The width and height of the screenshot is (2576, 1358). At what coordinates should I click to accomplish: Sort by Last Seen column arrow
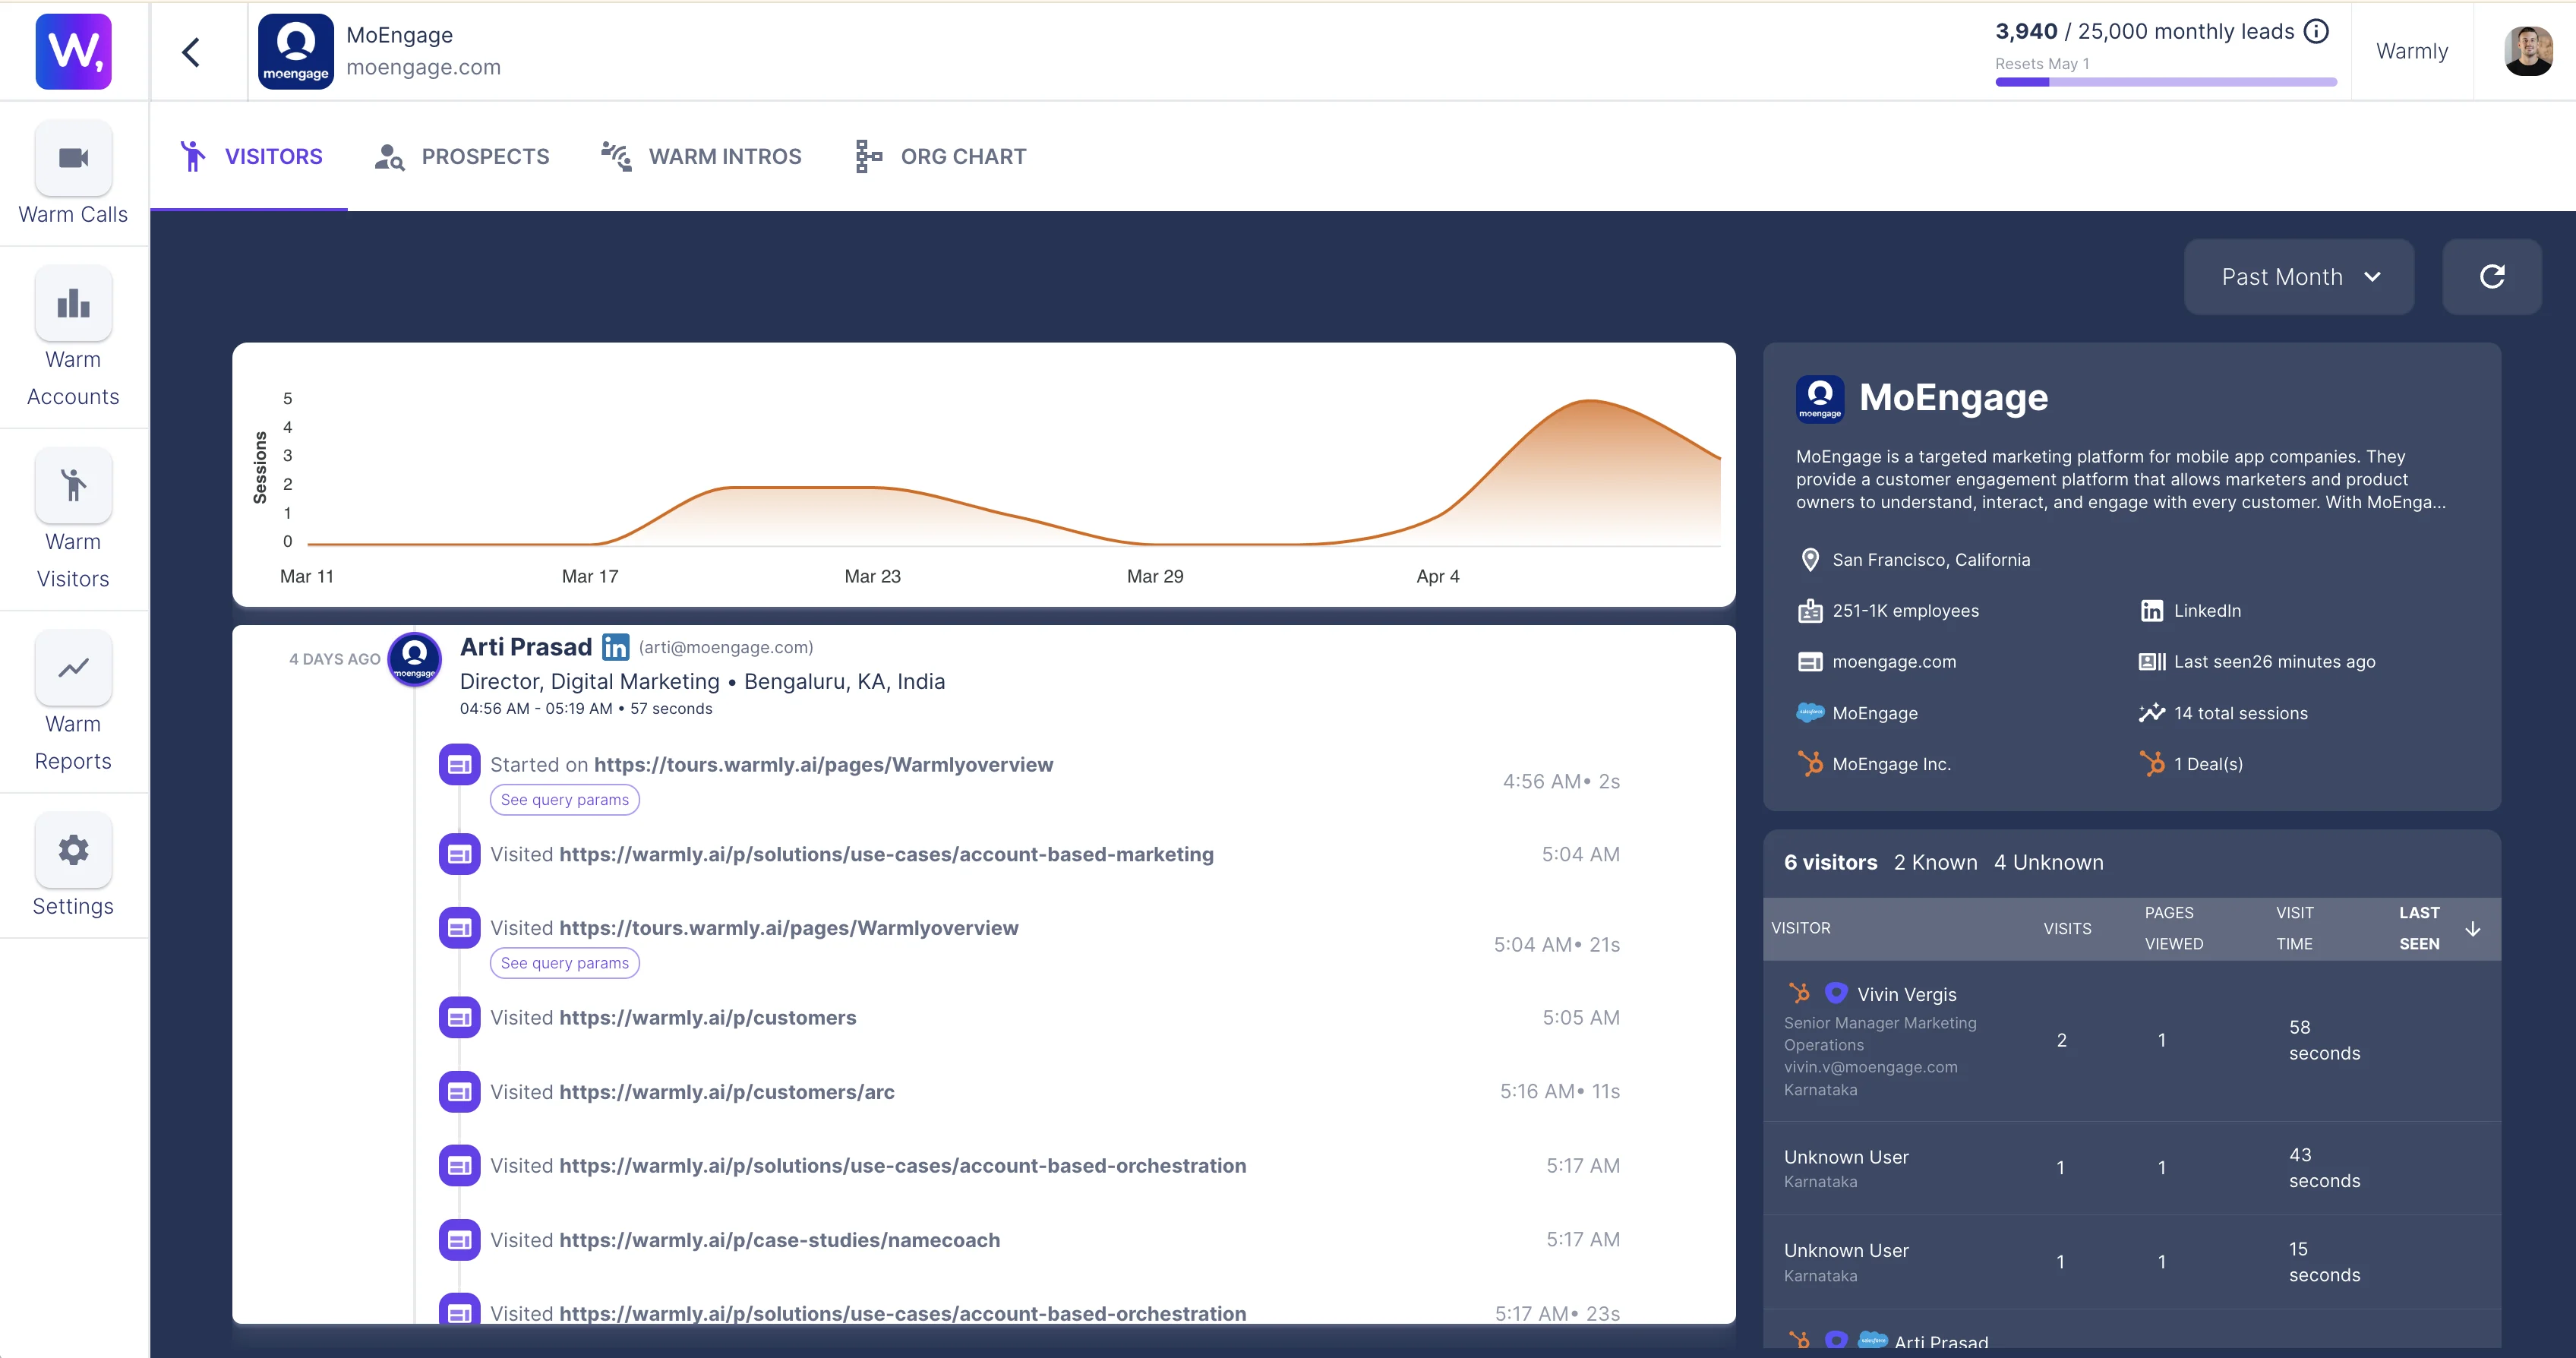point(2472,929)
